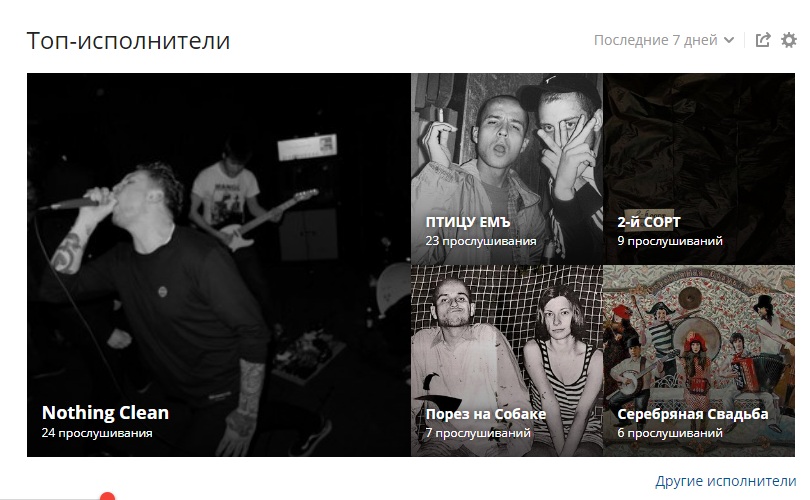Open the Nothing Clean artist name link
Viewport: 810px width, 500px height.
pos(105,412)
